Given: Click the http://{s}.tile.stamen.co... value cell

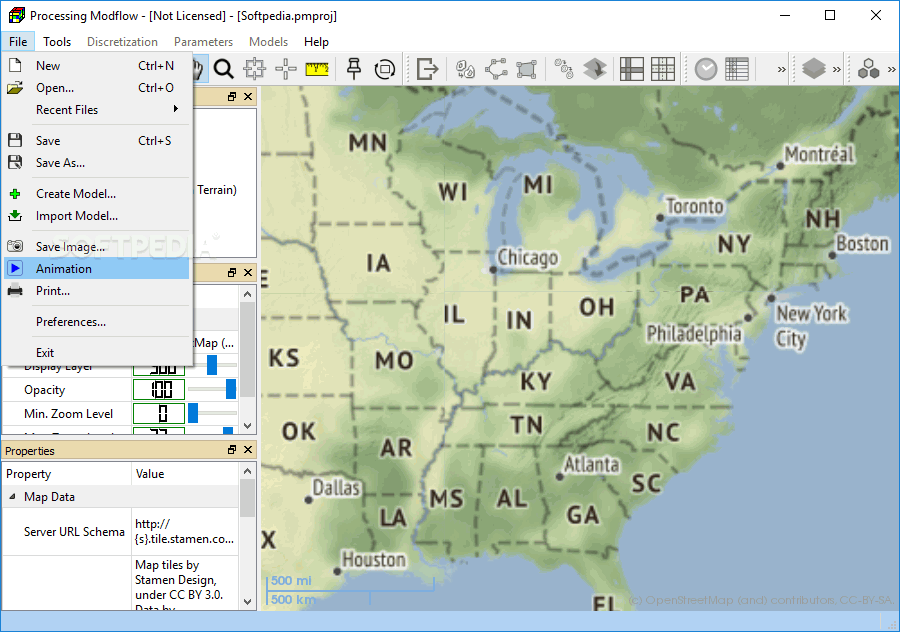Looking at the screenshot, I should pos(185,532).
